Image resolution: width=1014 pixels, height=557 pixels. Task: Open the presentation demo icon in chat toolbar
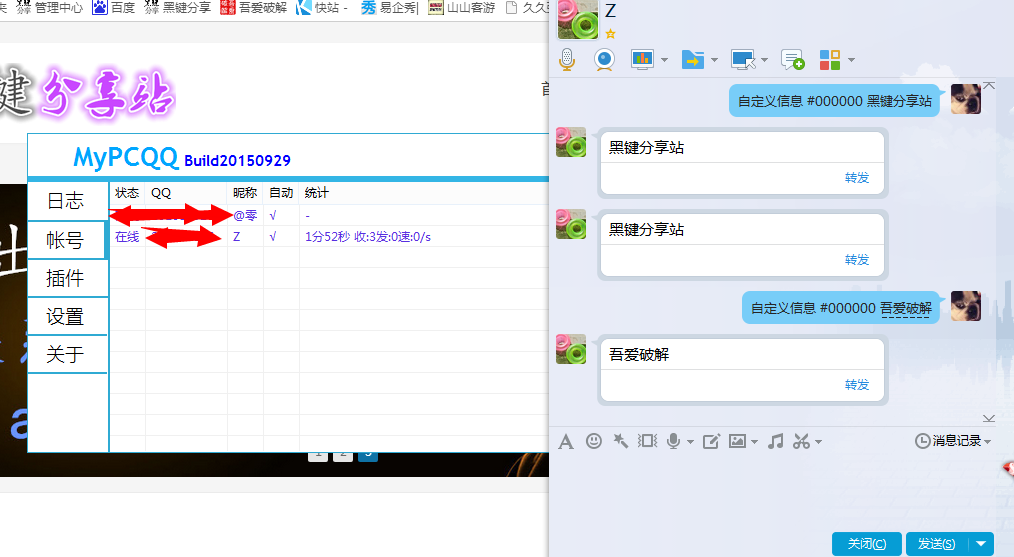pos(642,60)
